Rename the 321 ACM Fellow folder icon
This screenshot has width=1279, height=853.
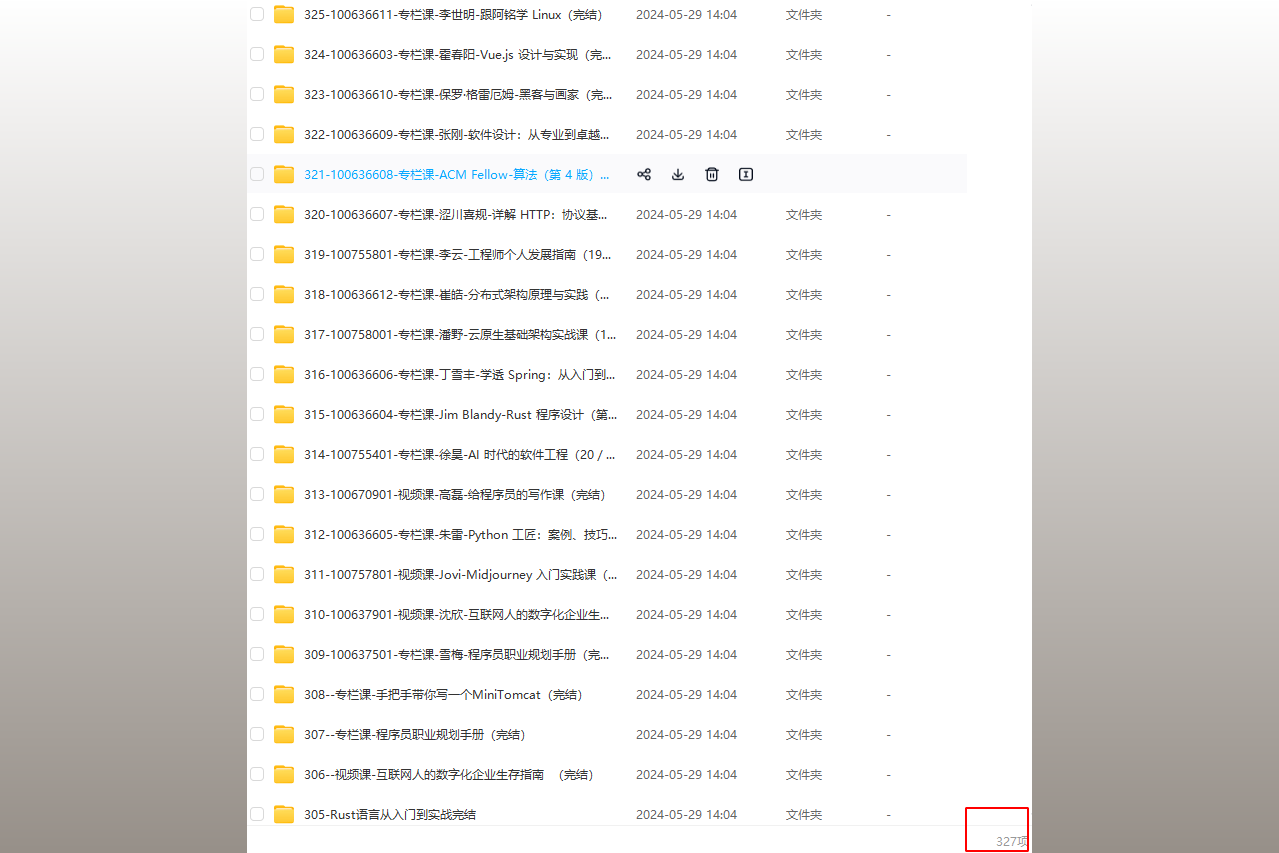pos(746,174)
